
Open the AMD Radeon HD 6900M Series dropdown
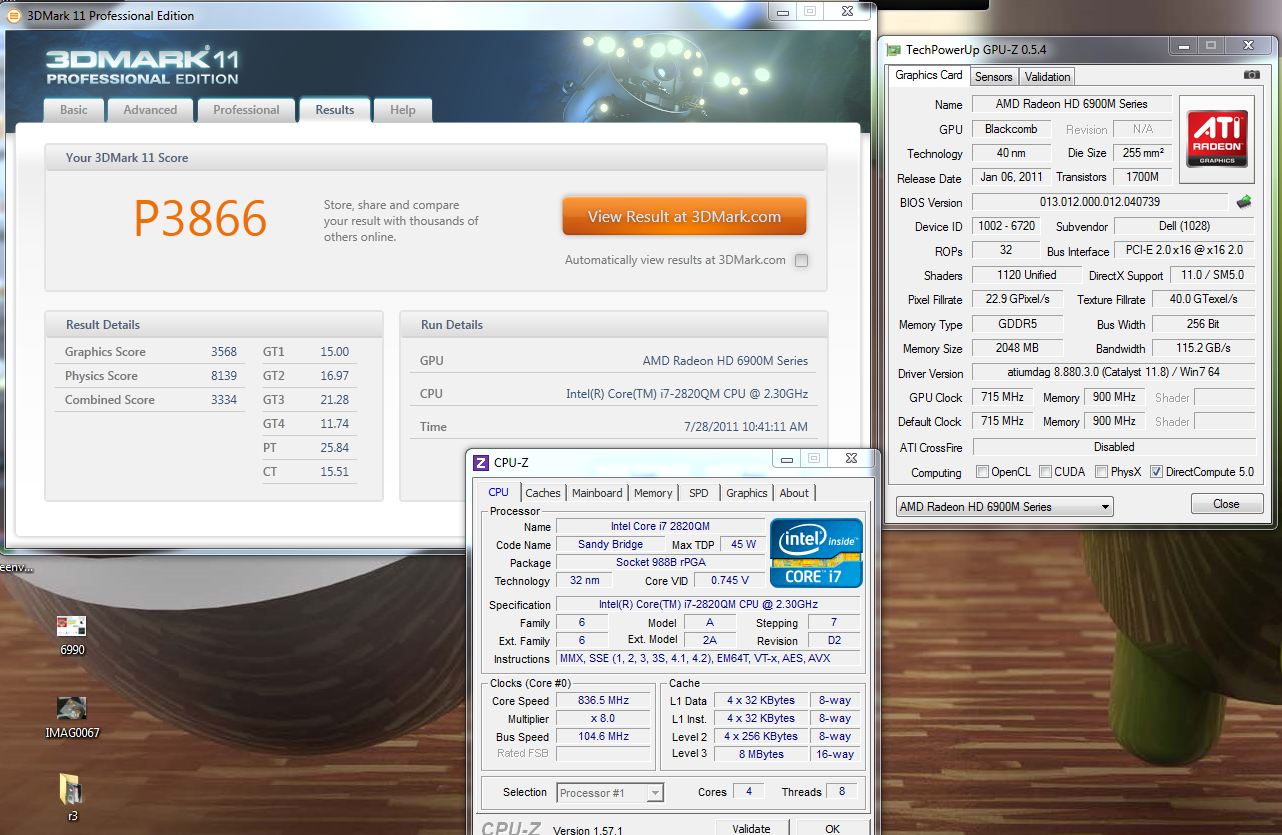[1004, 506]
